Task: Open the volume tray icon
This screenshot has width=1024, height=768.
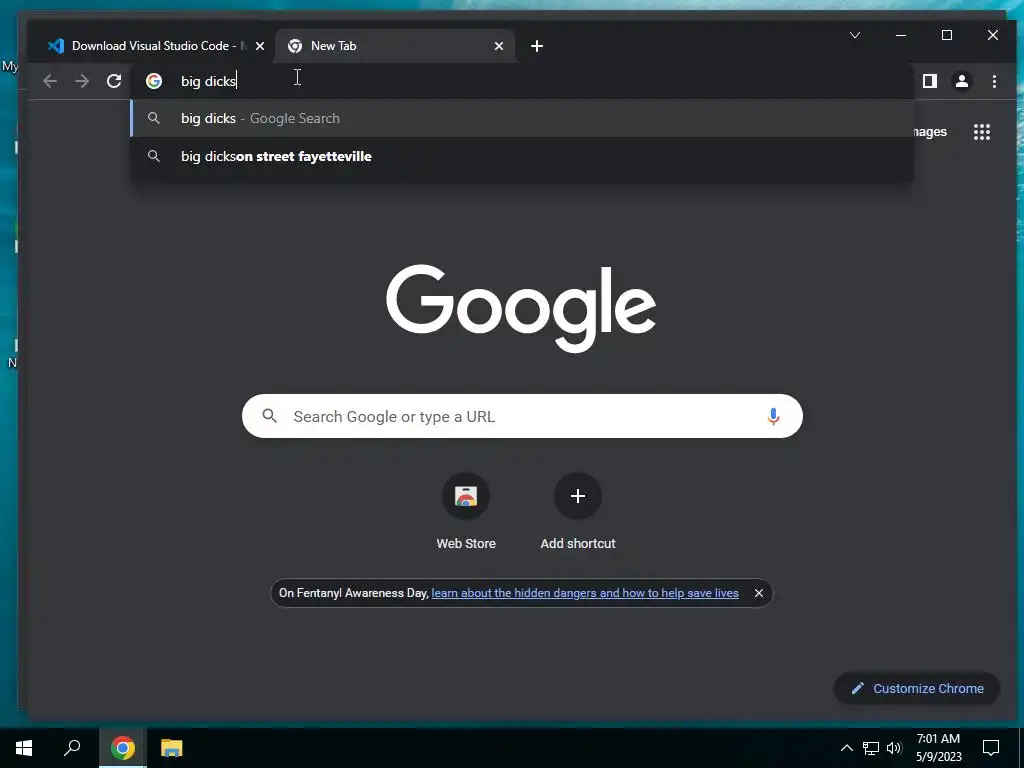Action: [894, 748]
